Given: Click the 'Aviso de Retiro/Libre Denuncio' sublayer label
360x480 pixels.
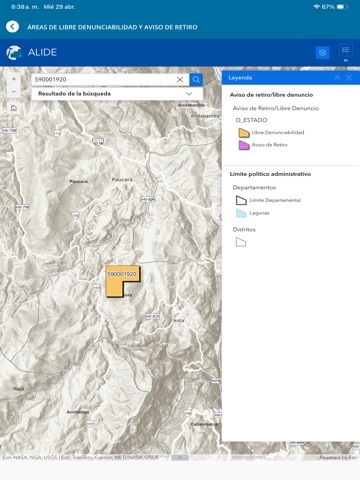Looking at the screenshot, I should pos(276,108).
